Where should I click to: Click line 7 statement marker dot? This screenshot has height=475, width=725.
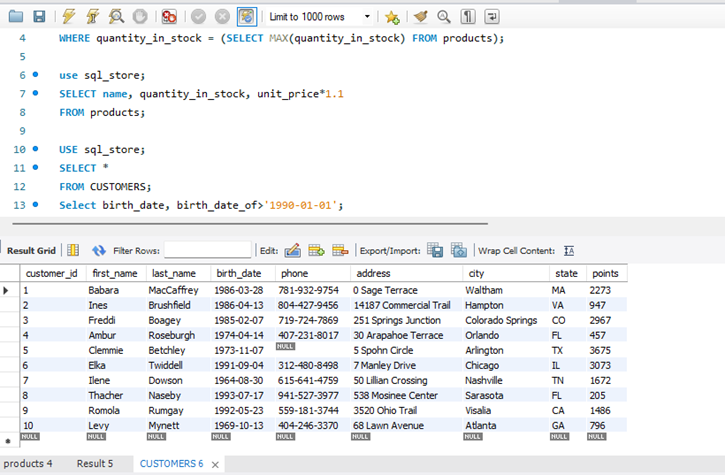[x=36, y=93]
